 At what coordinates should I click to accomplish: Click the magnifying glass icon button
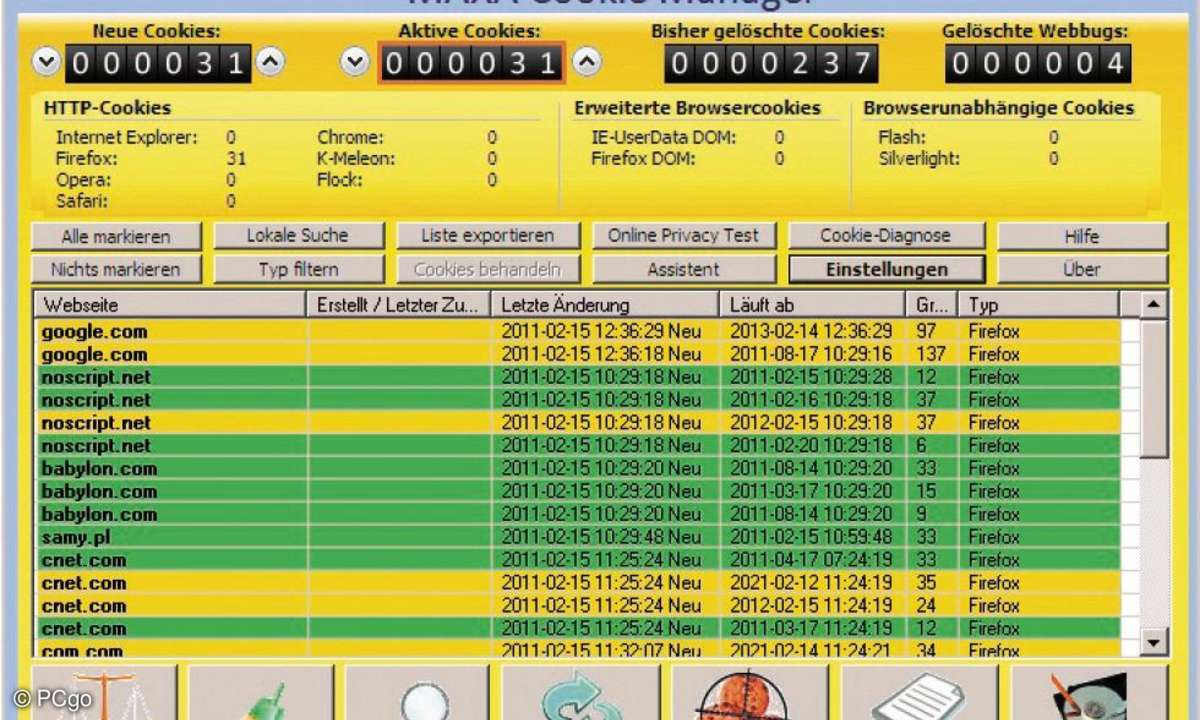[x=417, y=693]
